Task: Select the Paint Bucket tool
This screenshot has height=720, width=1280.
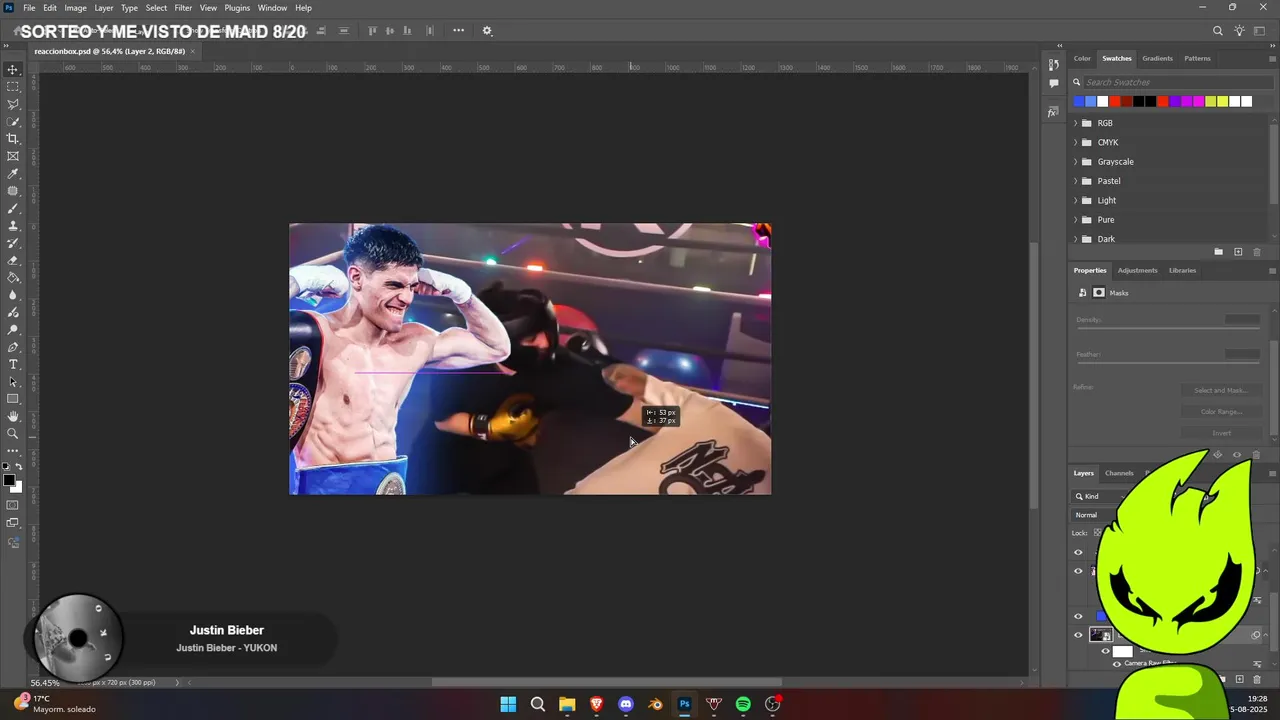Action: click(x=13, y=278)
